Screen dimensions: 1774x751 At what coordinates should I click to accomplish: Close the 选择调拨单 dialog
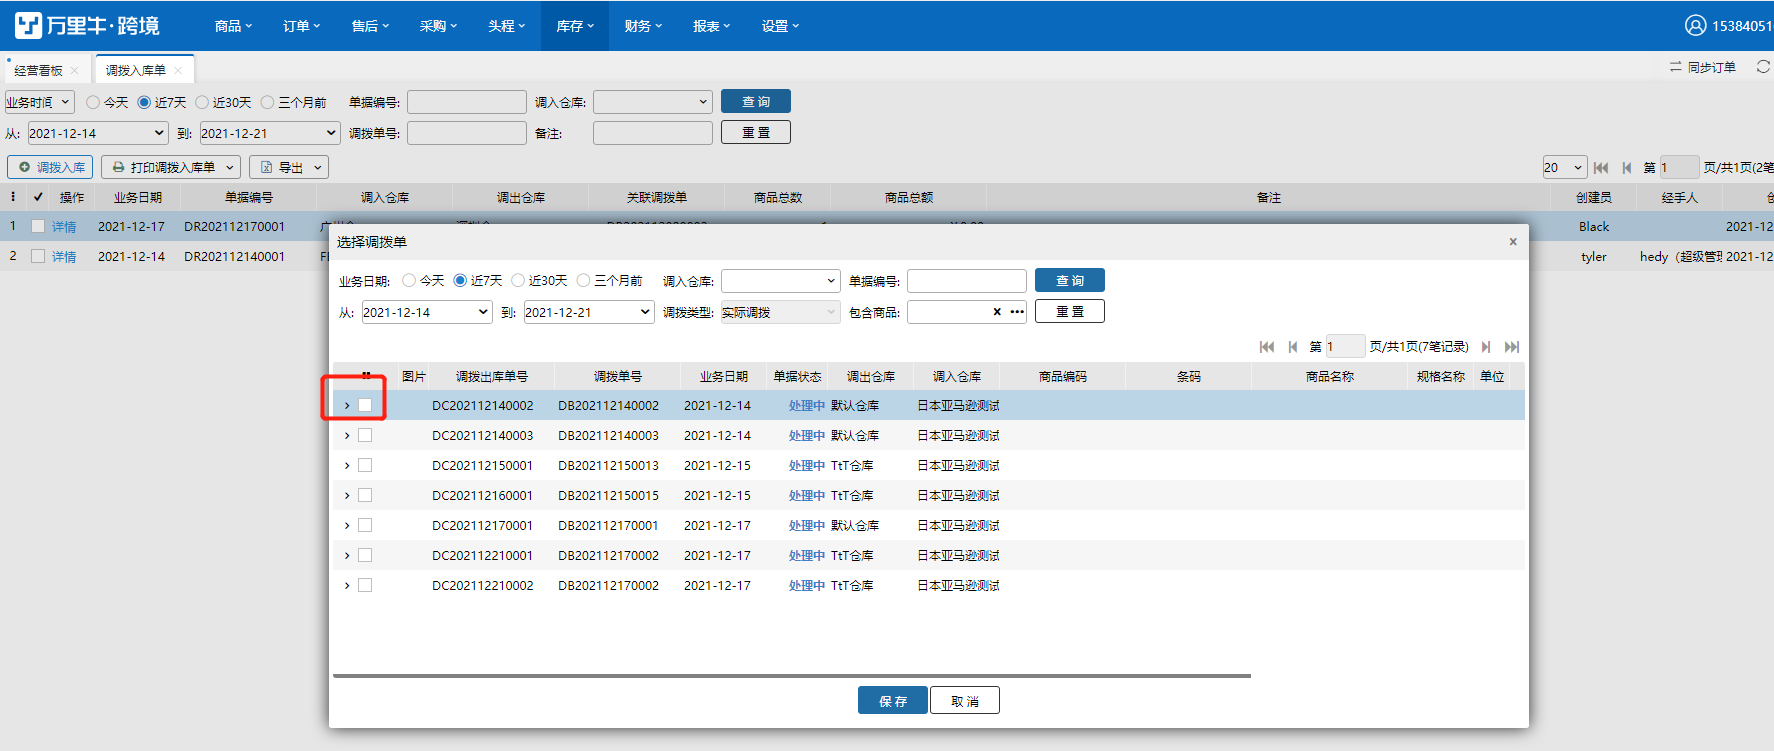click(x=1513, y=241)
